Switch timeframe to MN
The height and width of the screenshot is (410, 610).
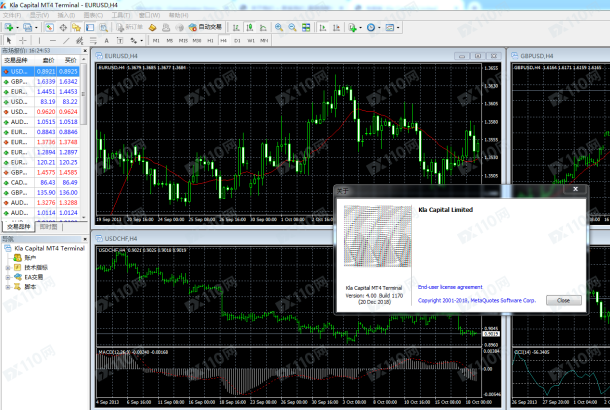264,40
